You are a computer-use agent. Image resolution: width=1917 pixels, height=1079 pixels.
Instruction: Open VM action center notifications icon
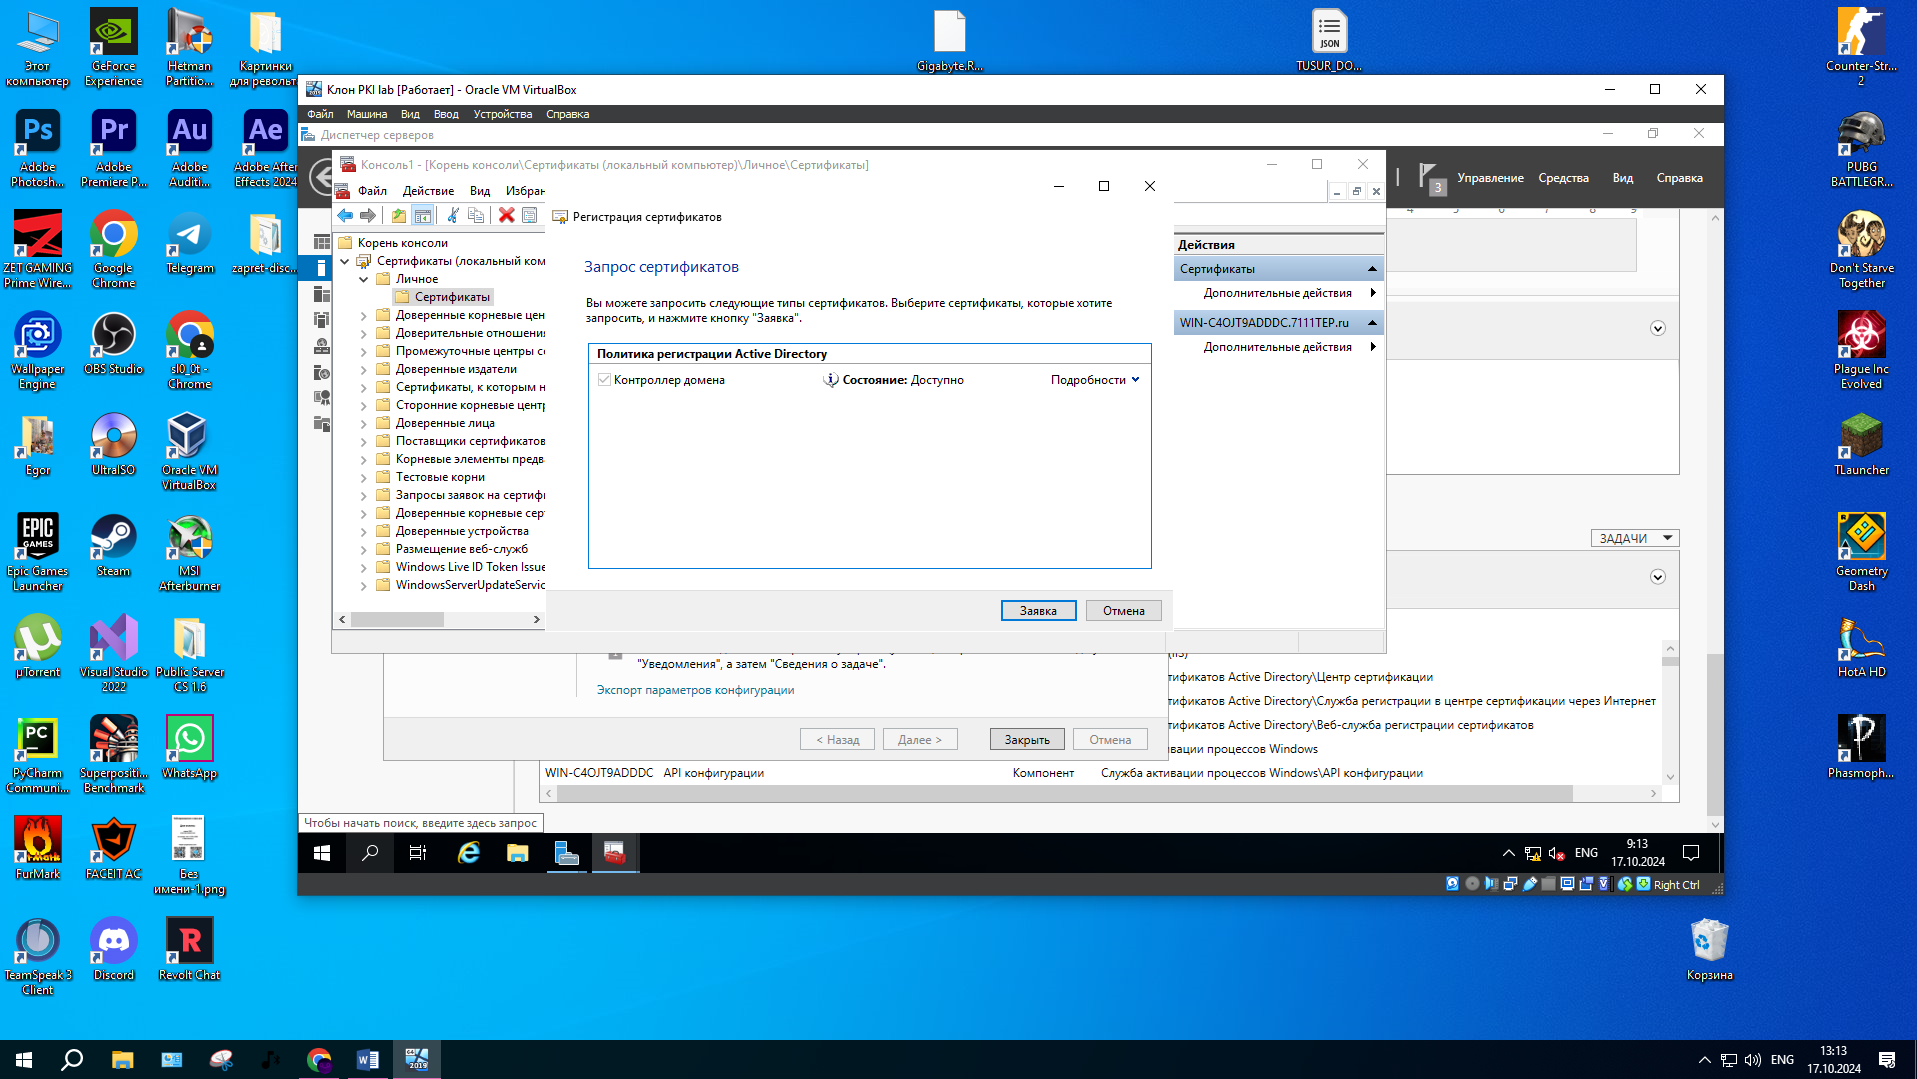click(x=1691, y=853)
